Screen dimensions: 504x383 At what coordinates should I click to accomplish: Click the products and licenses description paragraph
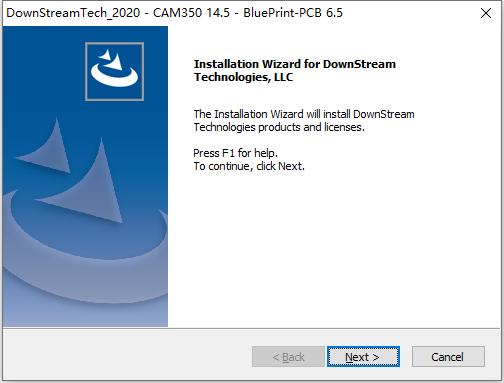click(304, 121)
